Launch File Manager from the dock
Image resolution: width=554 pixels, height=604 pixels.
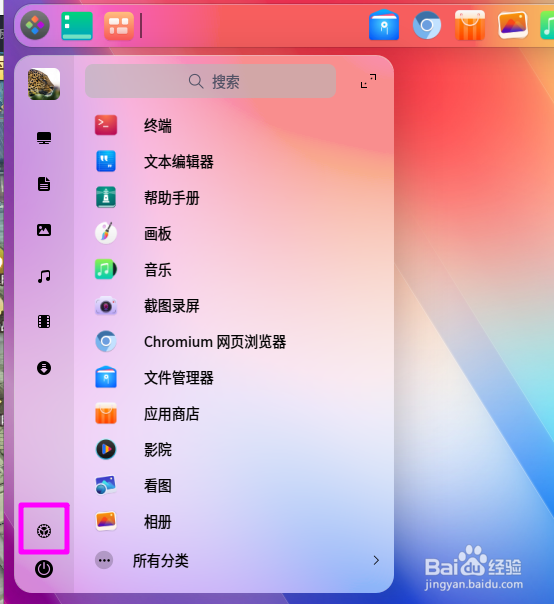pyautogui.click(x=384, y=25)
